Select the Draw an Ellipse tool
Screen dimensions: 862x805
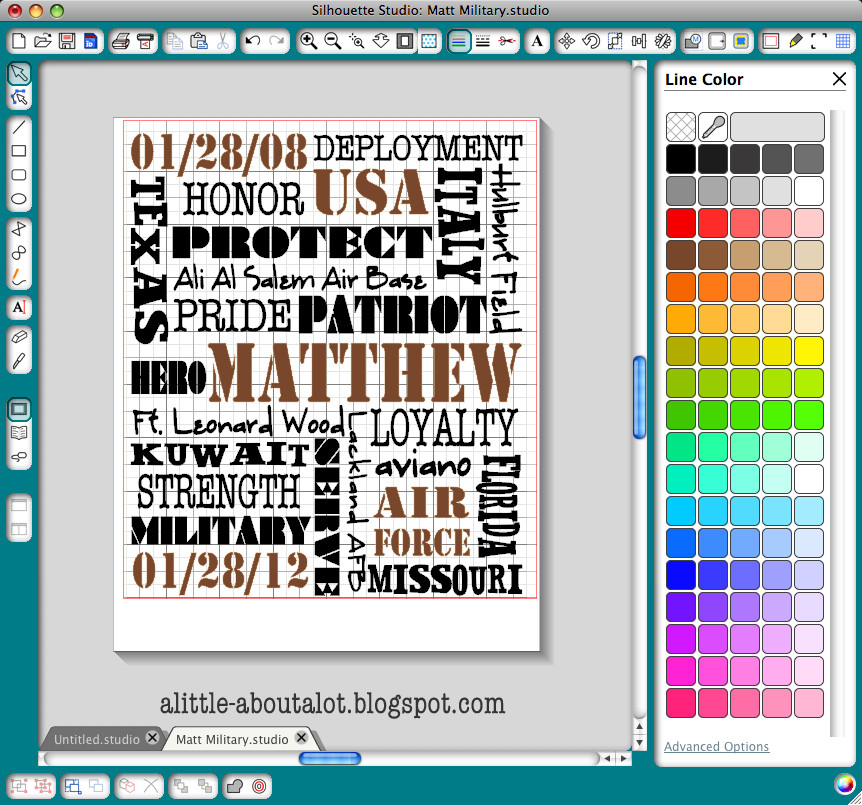click(19, 199)
